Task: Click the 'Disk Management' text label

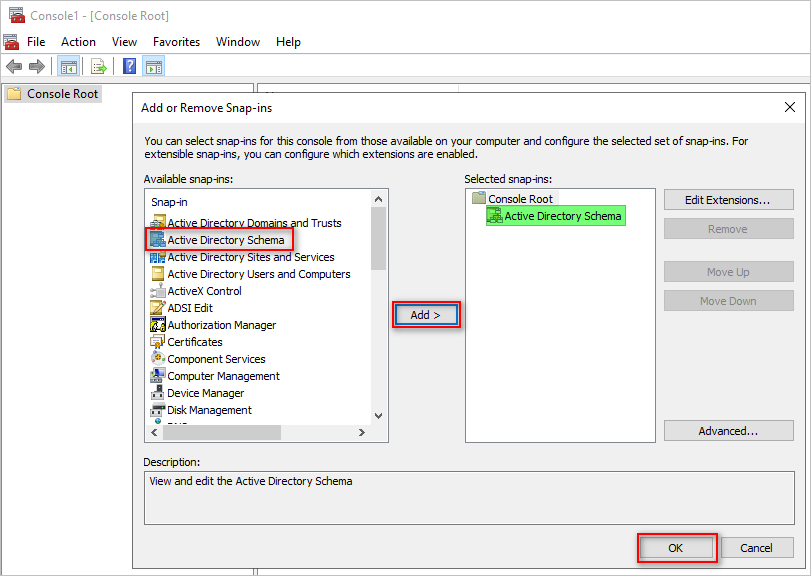Action: (209, 411)
